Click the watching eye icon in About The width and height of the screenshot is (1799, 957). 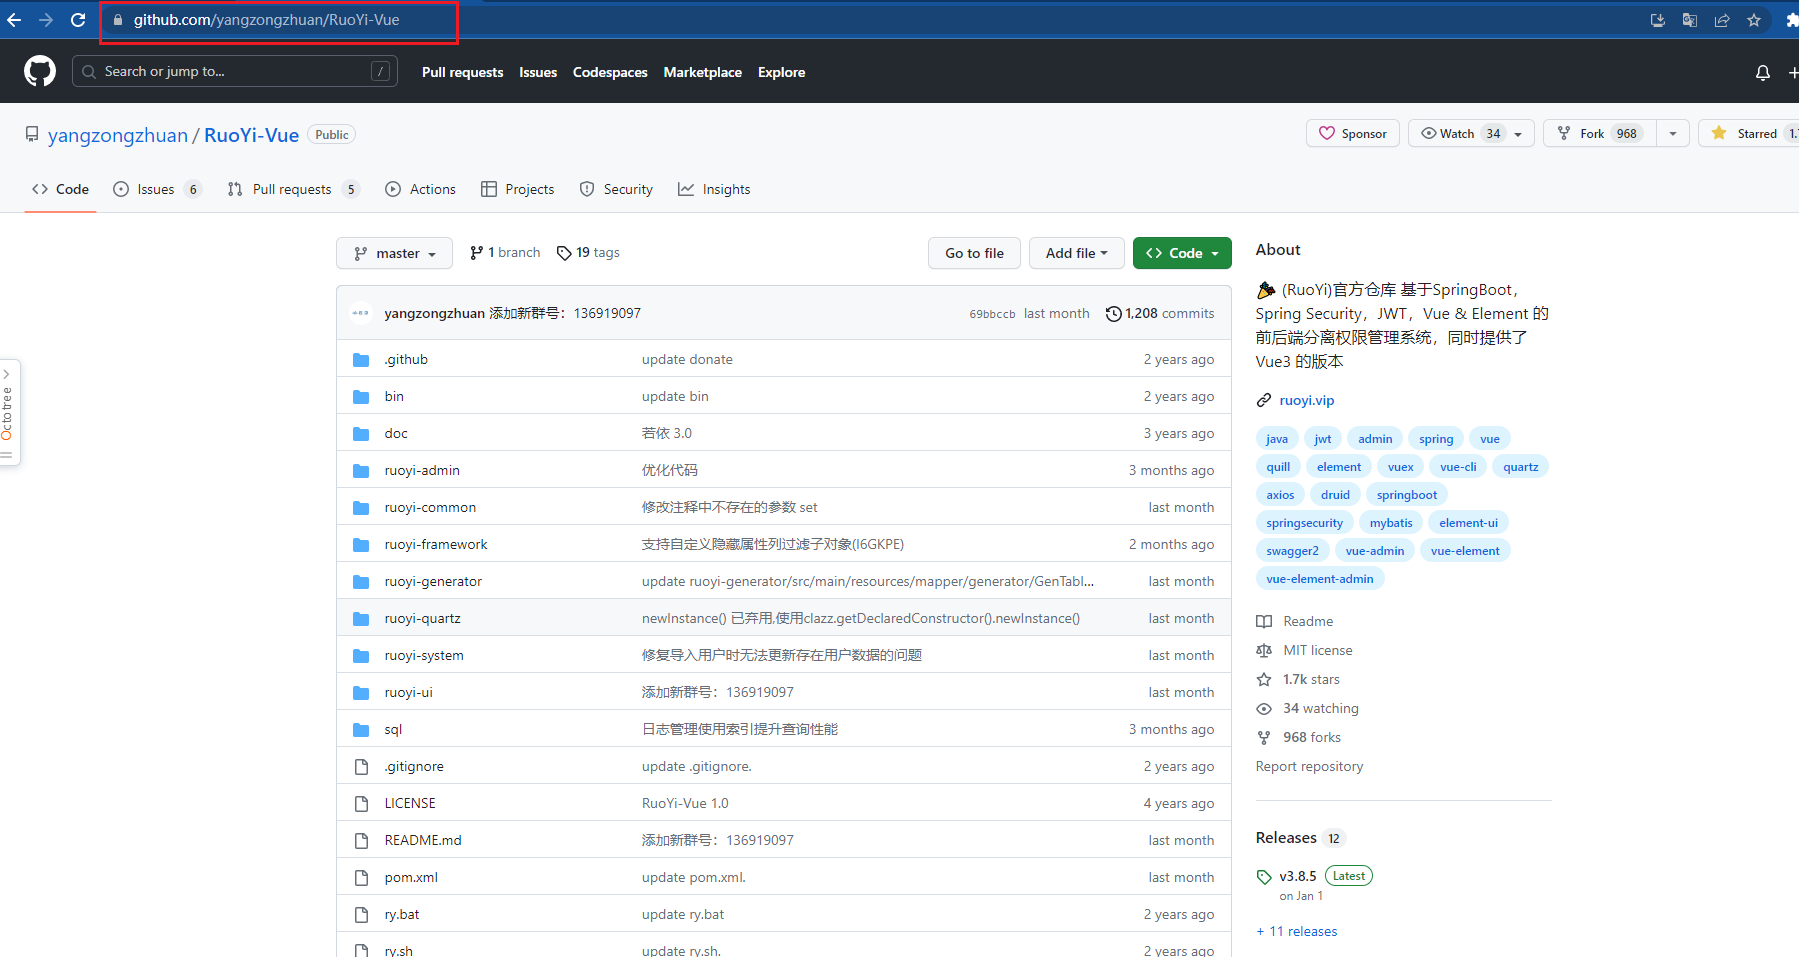[1264, 709]
